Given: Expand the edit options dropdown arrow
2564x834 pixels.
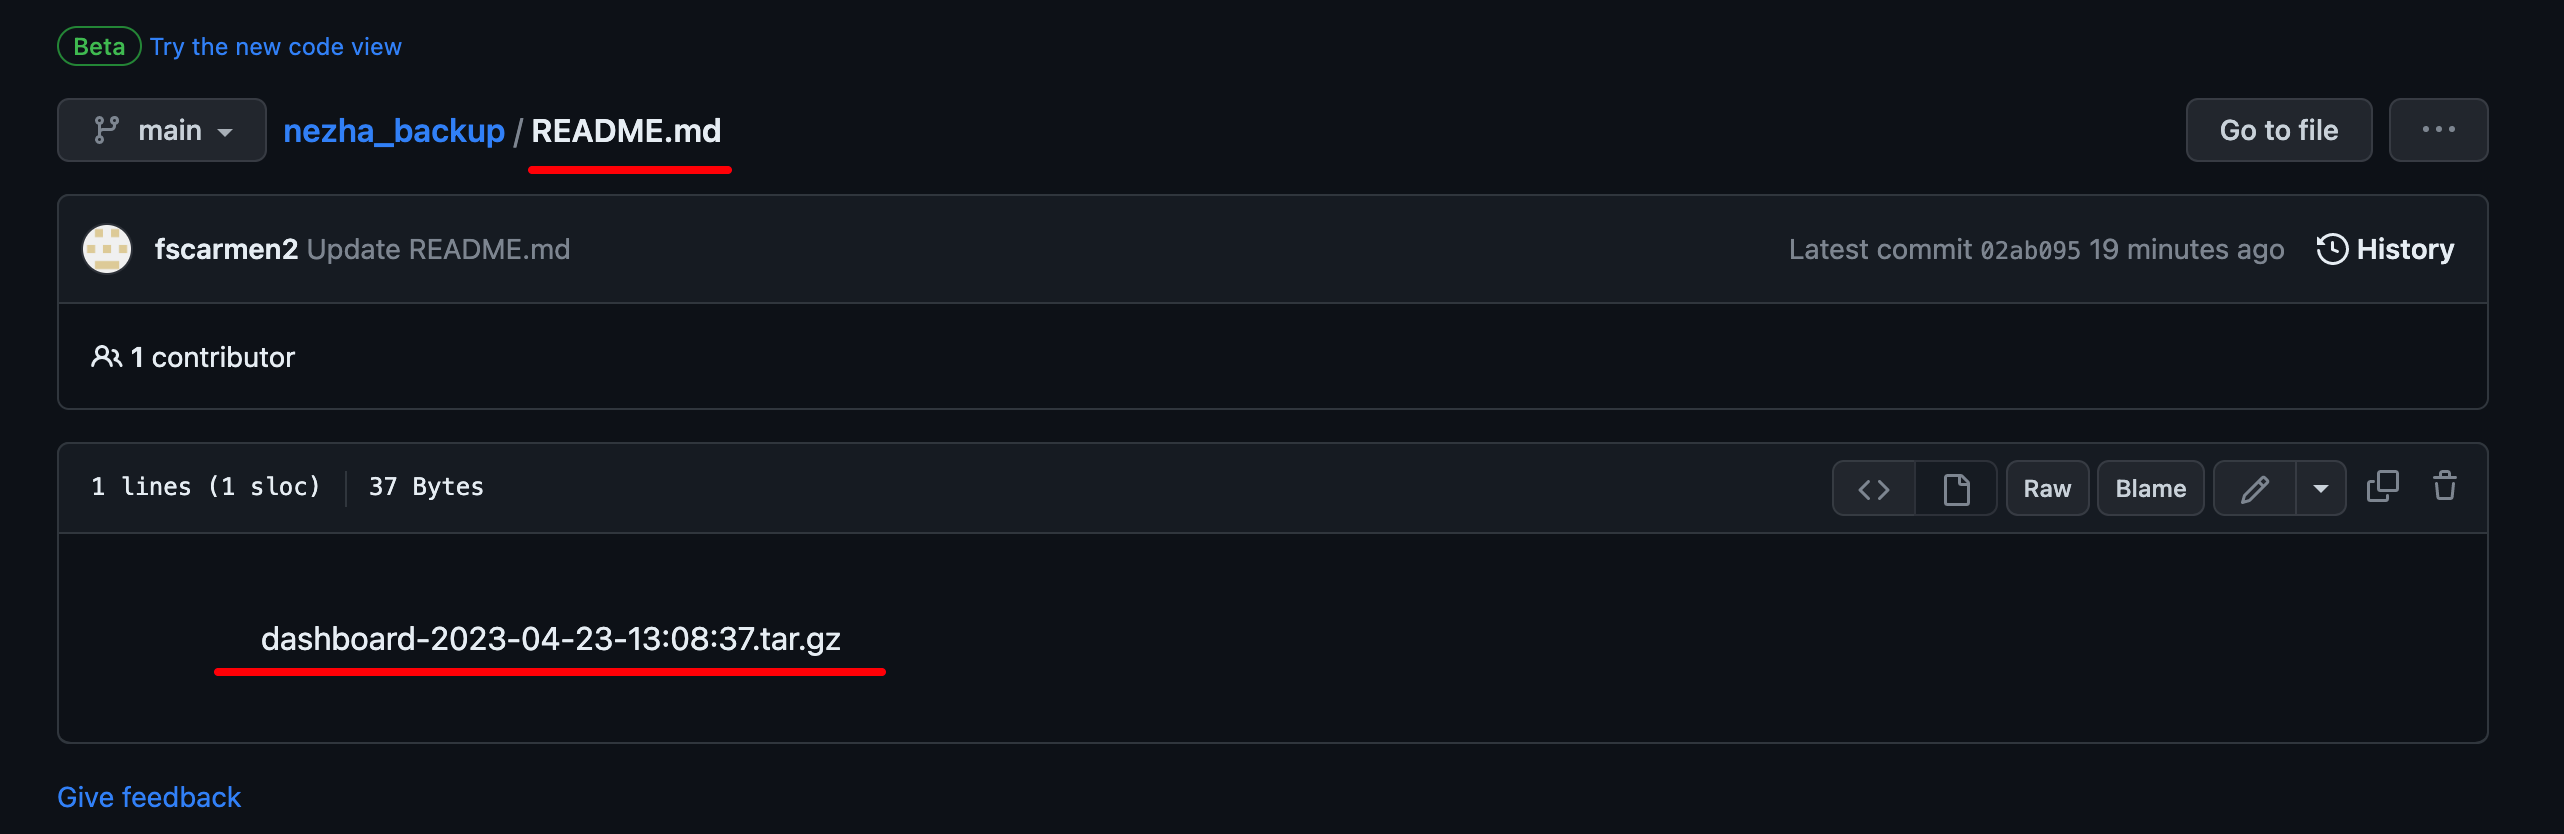Looking at the screenshot, I should click(2321, 489).
